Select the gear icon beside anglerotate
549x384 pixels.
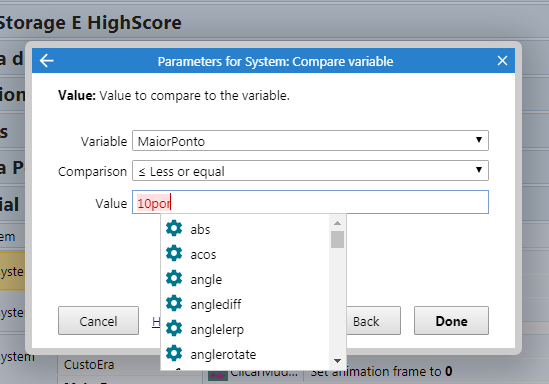174,354
